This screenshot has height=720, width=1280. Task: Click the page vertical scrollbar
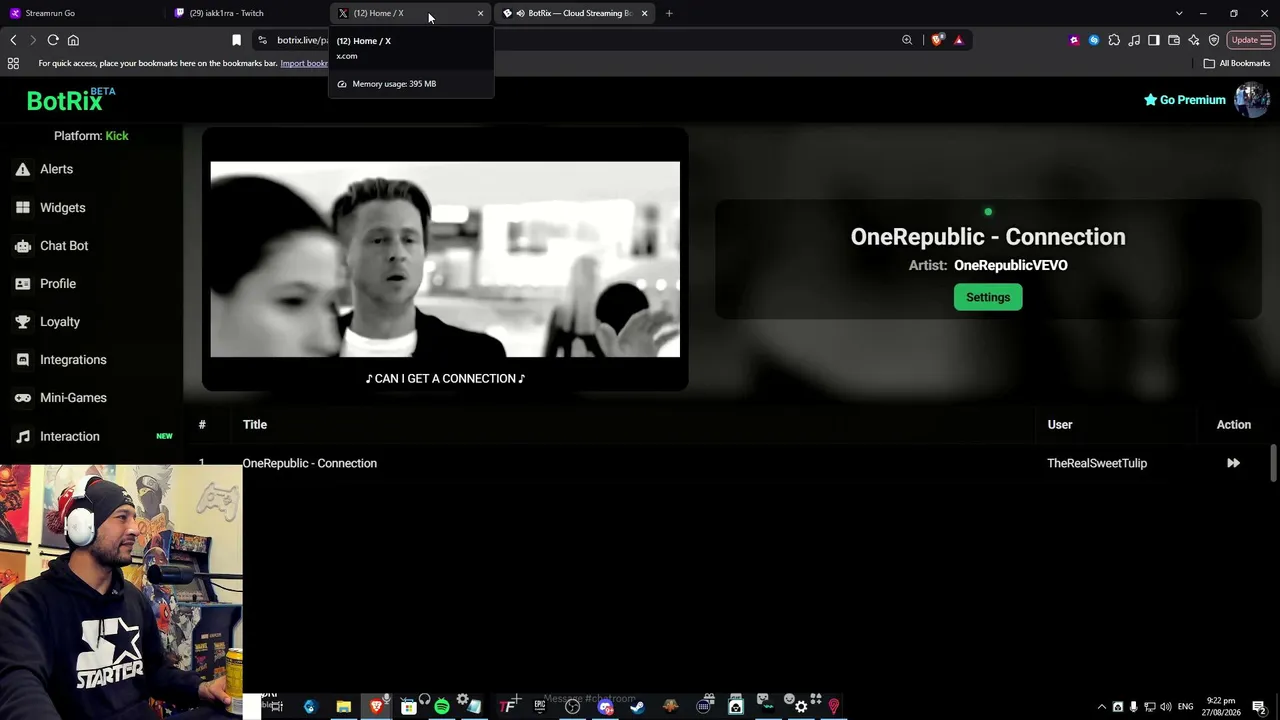point(1273,463)
